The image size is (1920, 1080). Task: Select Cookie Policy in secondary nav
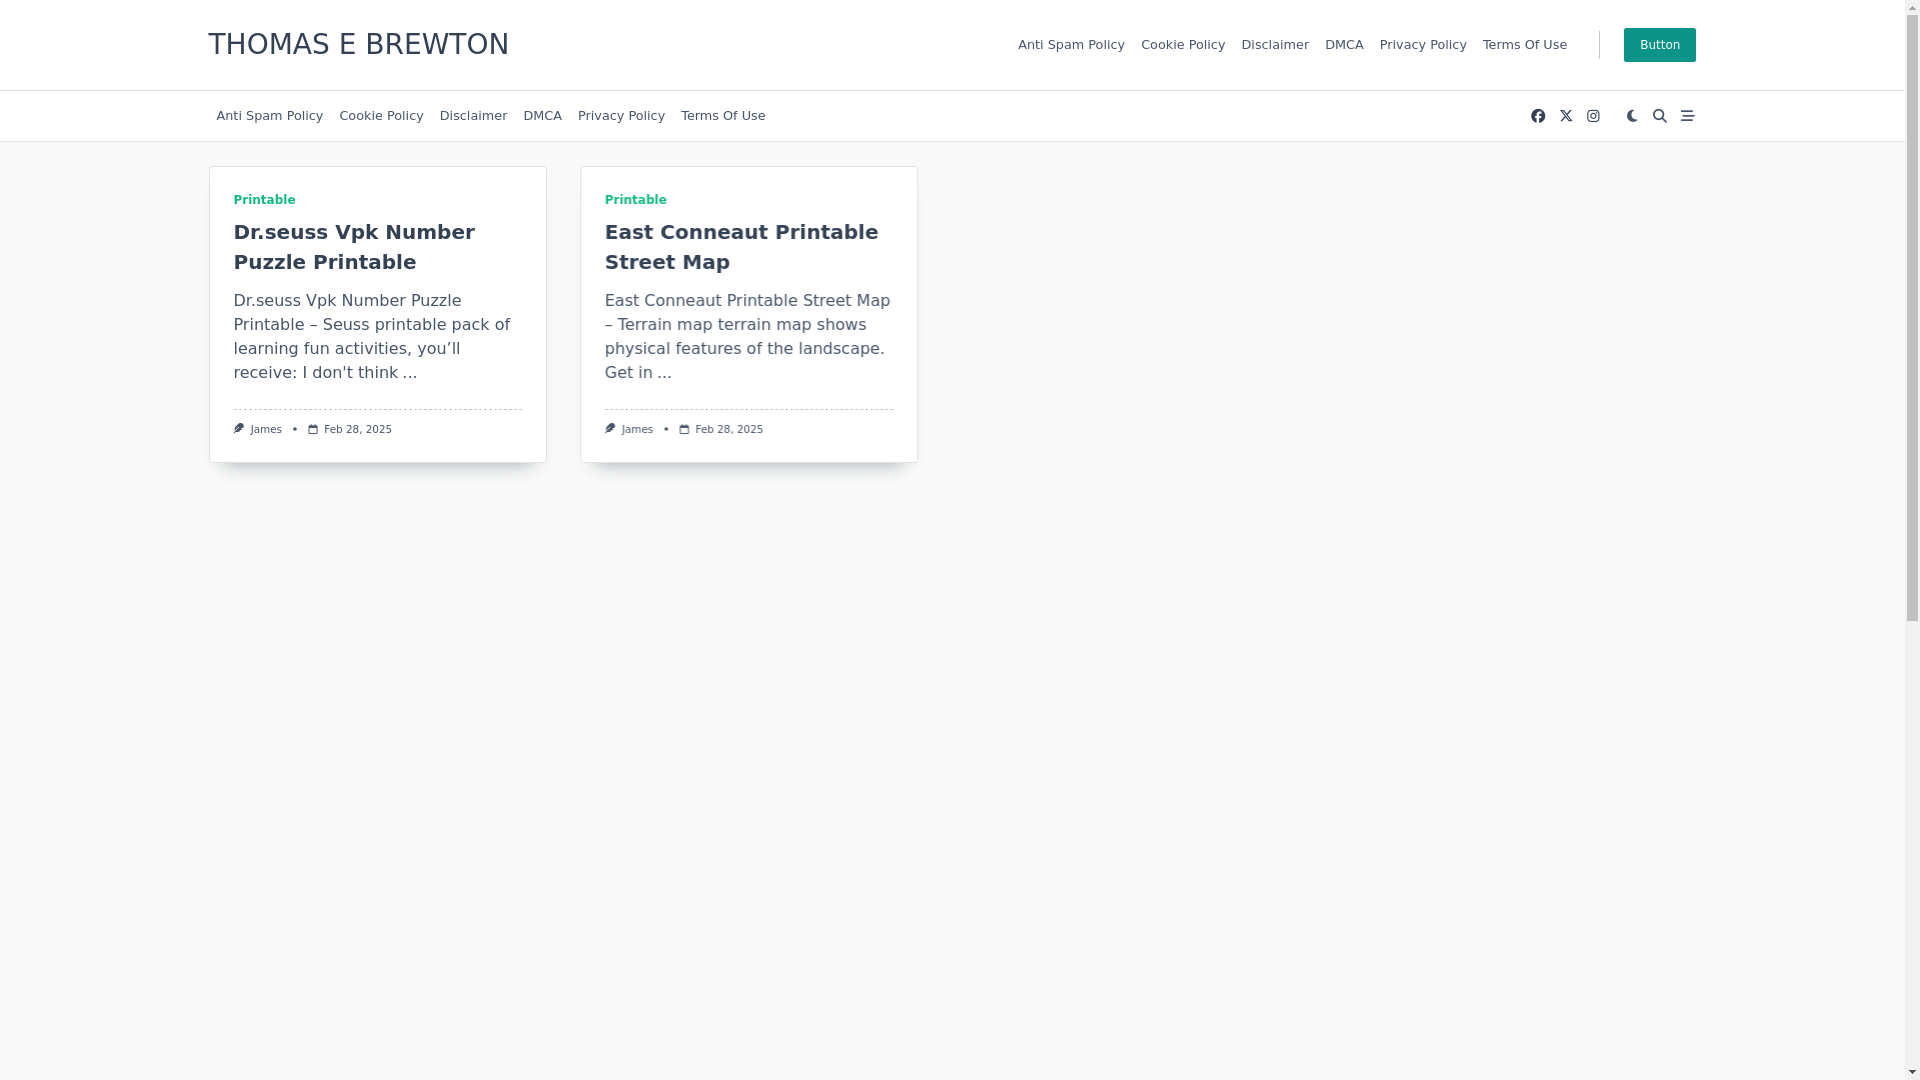pos(381,116)
